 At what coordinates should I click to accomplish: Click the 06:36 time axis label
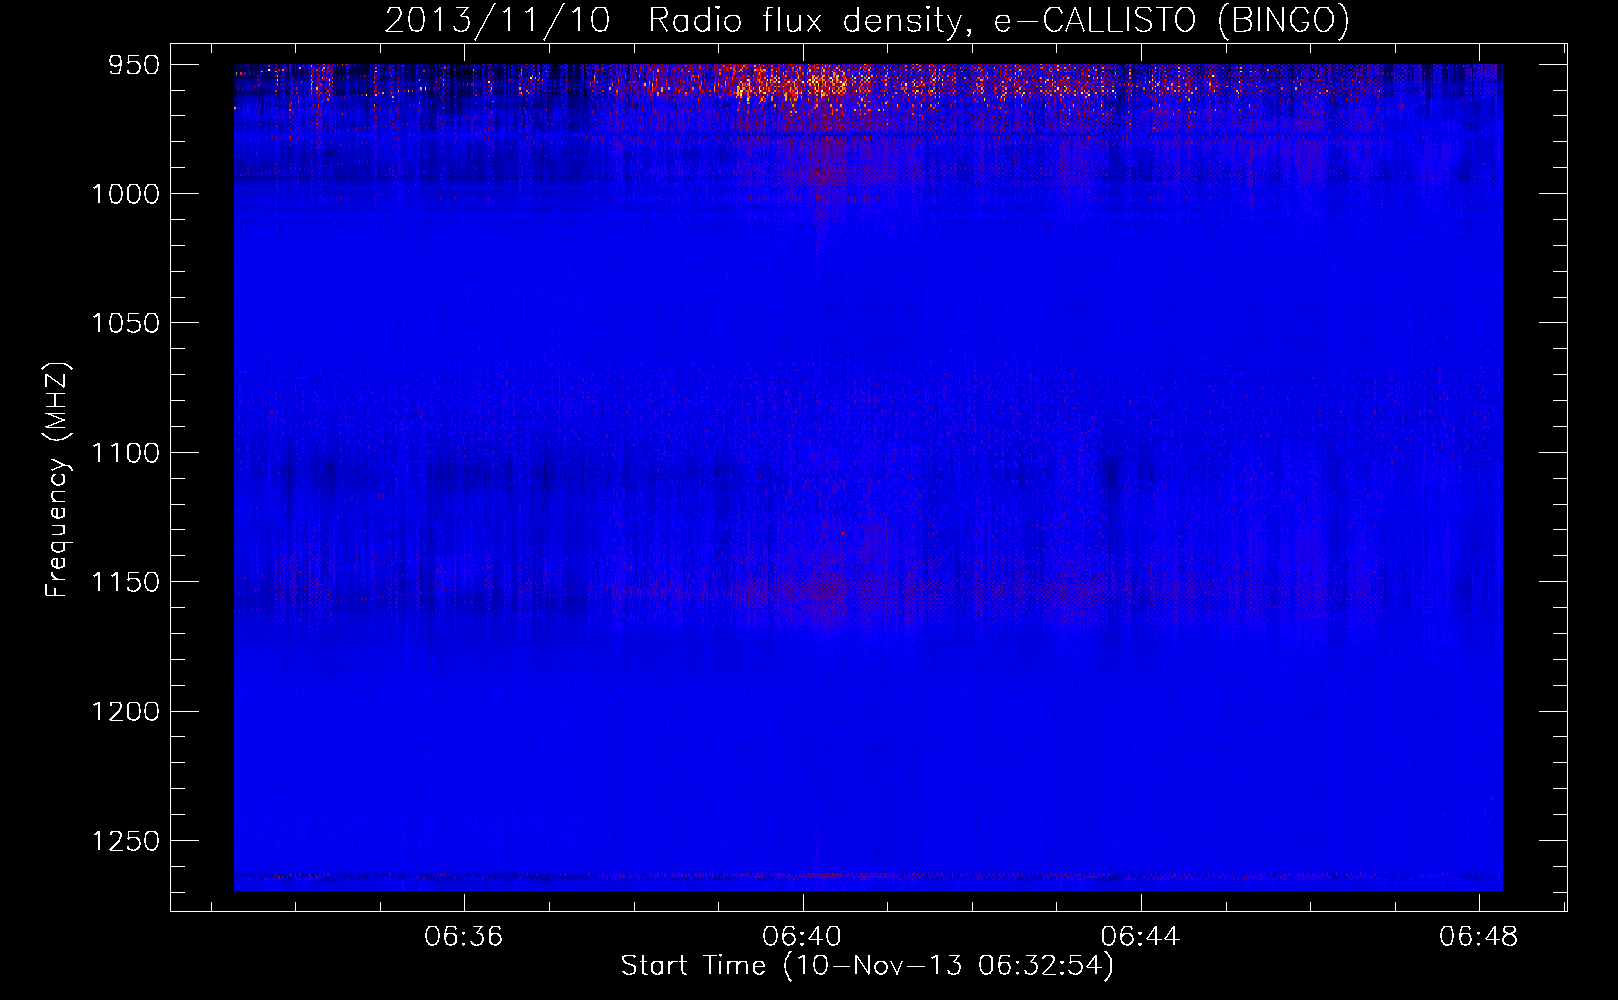point(464,937)
